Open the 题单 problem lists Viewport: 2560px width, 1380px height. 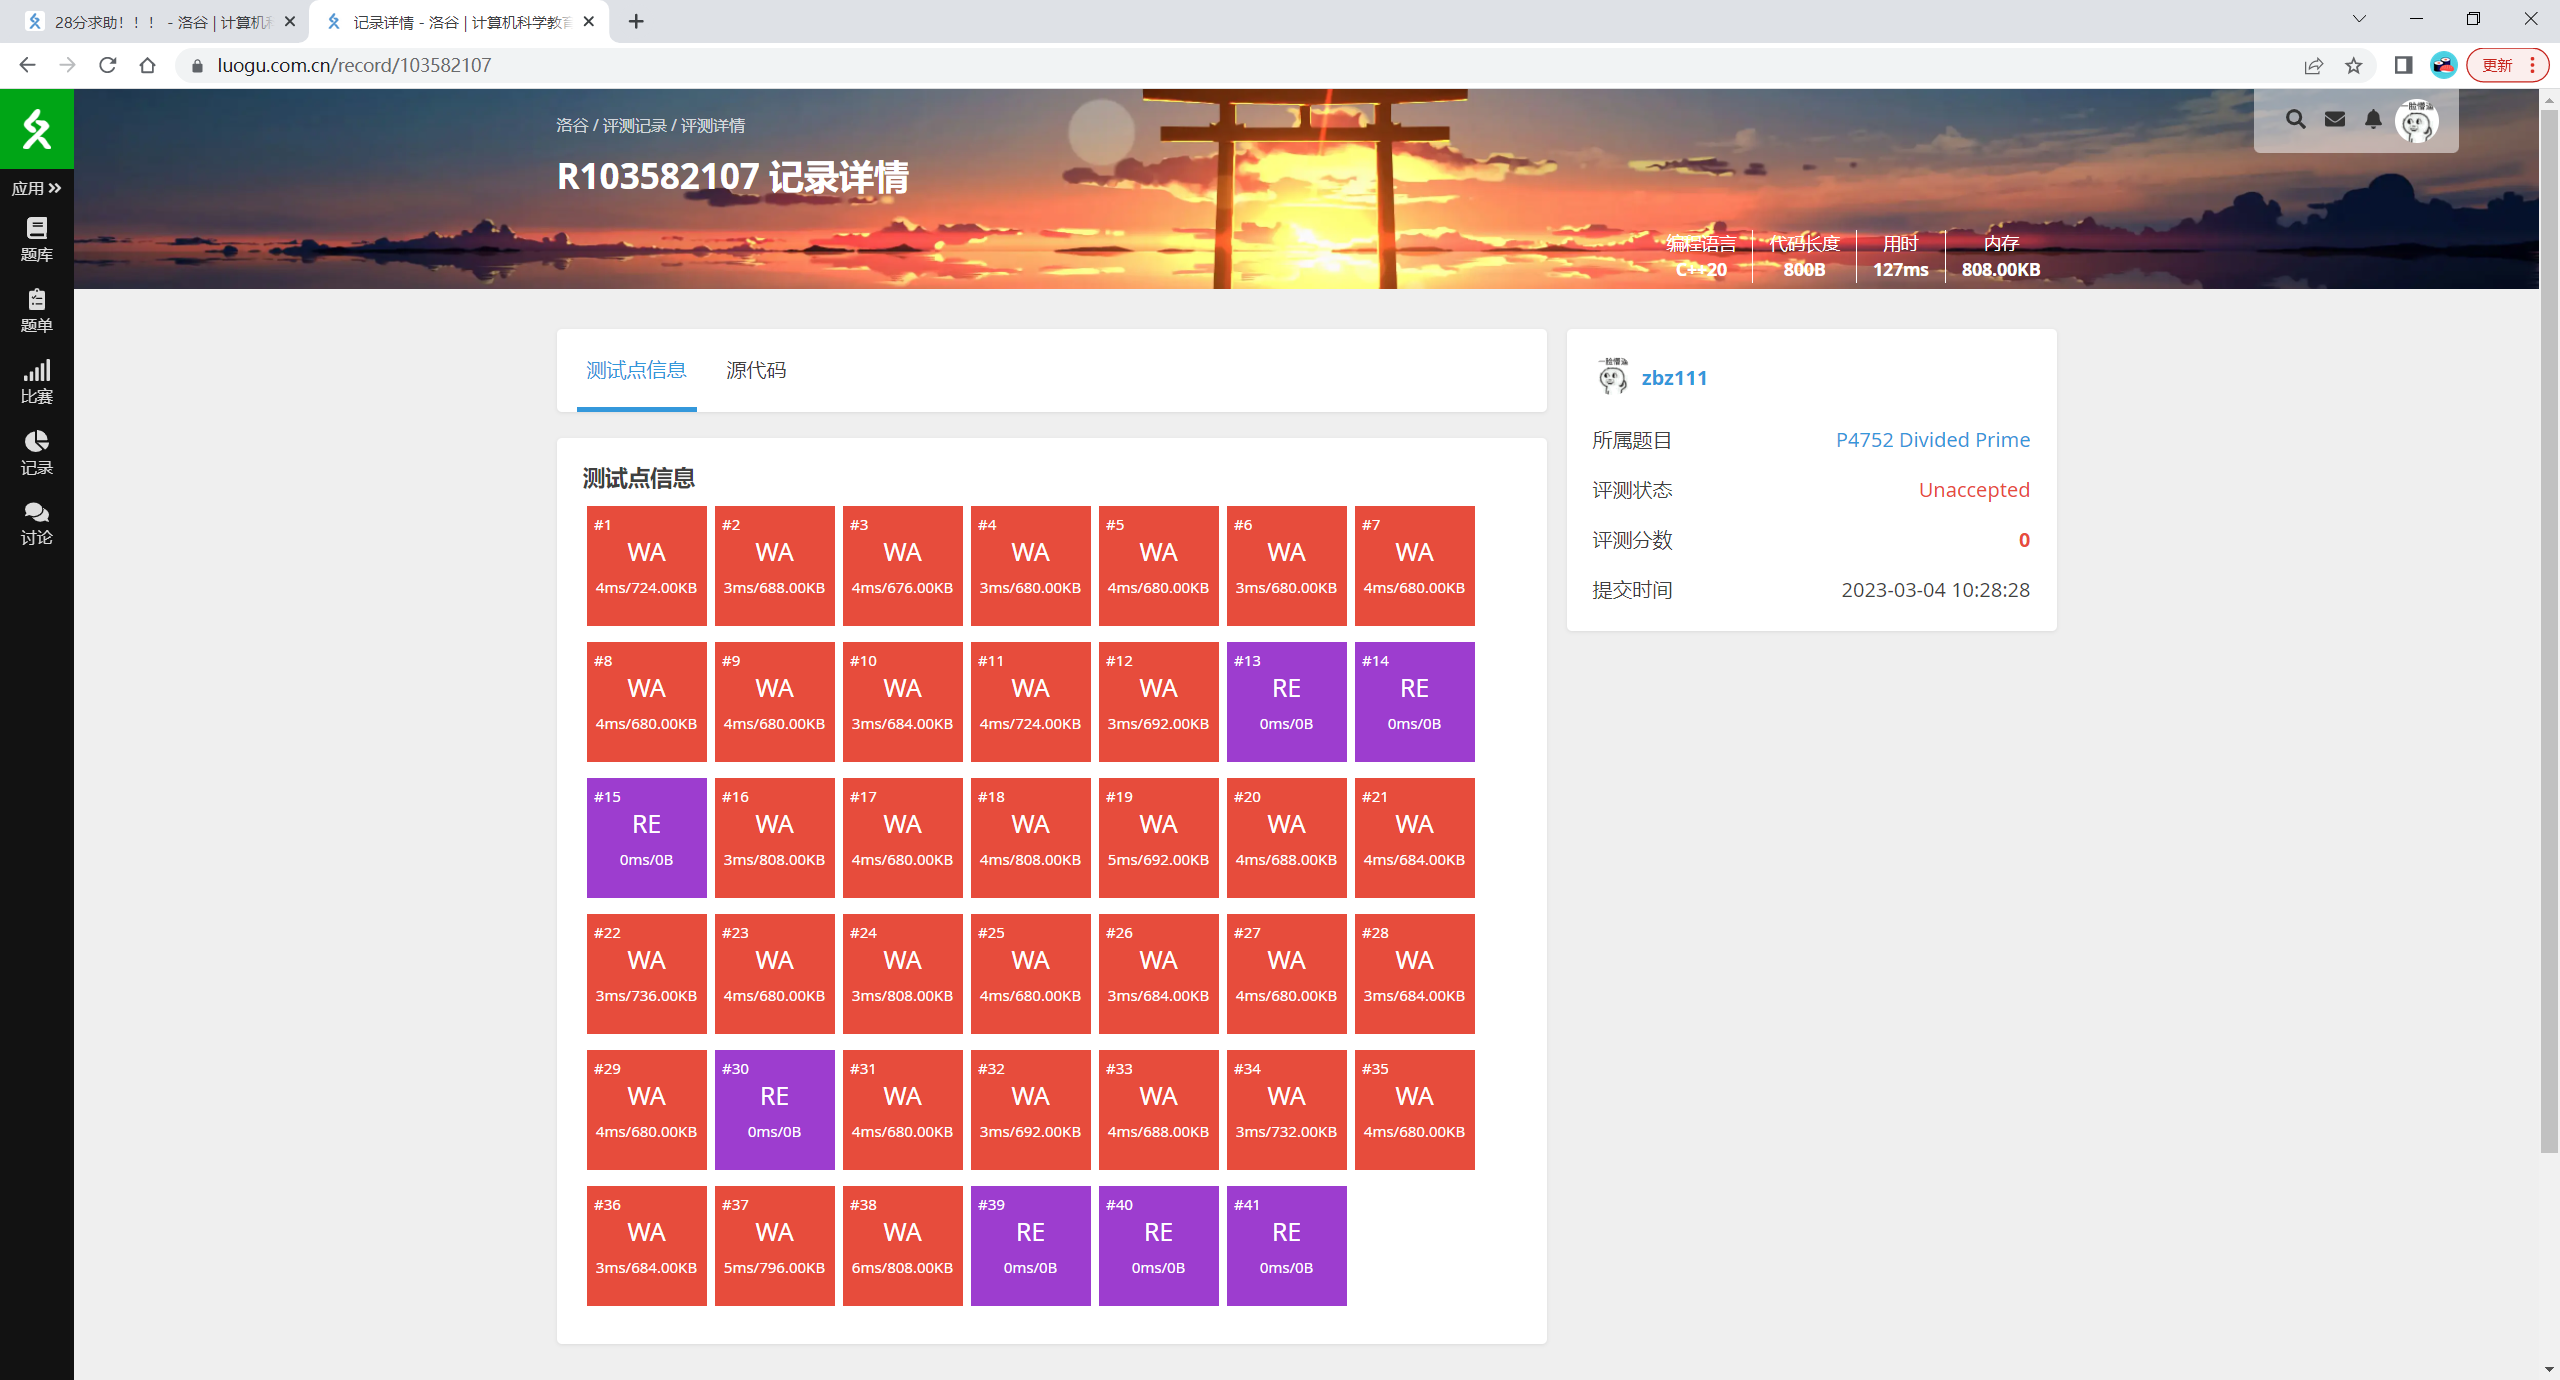click(x=36, y=311)
